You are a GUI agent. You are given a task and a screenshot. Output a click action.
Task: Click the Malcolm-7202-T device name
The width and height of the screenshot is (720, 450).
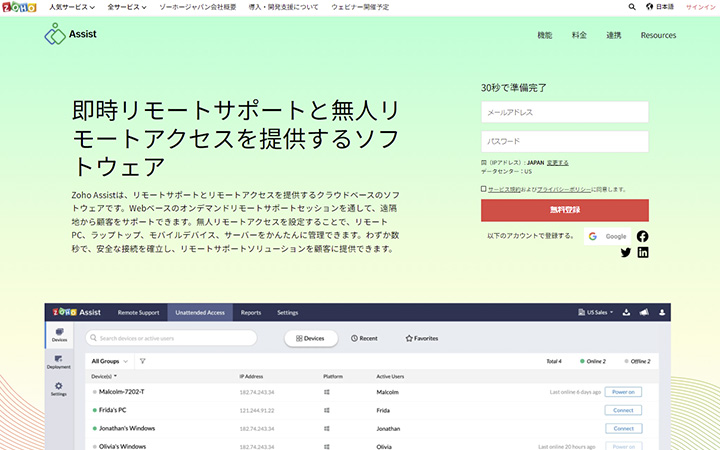click(x=122, y=392)
